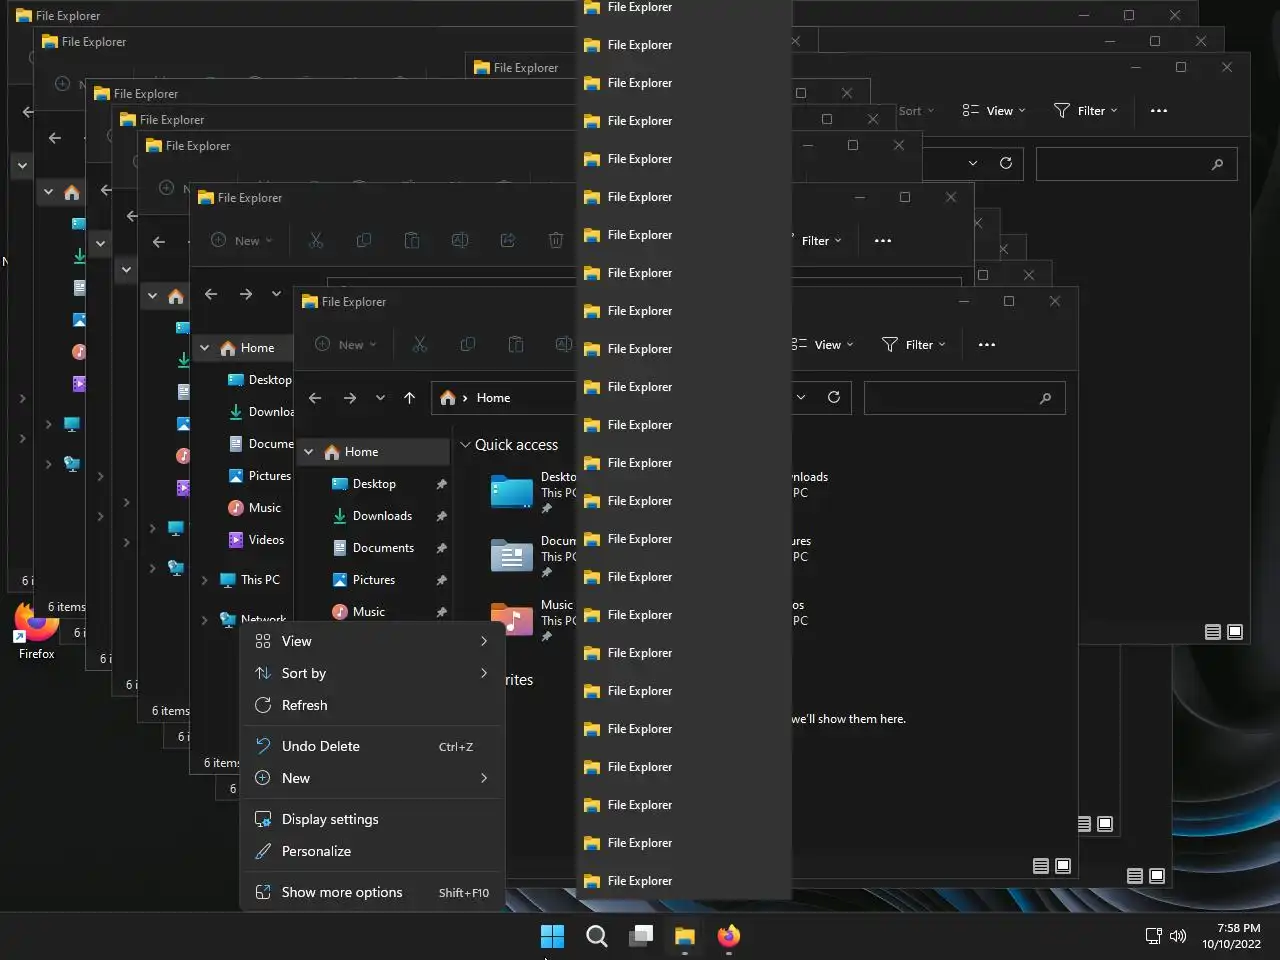Open the volume icon in the system tray
Screen dimensions: 1280x960
[1178, 936]
